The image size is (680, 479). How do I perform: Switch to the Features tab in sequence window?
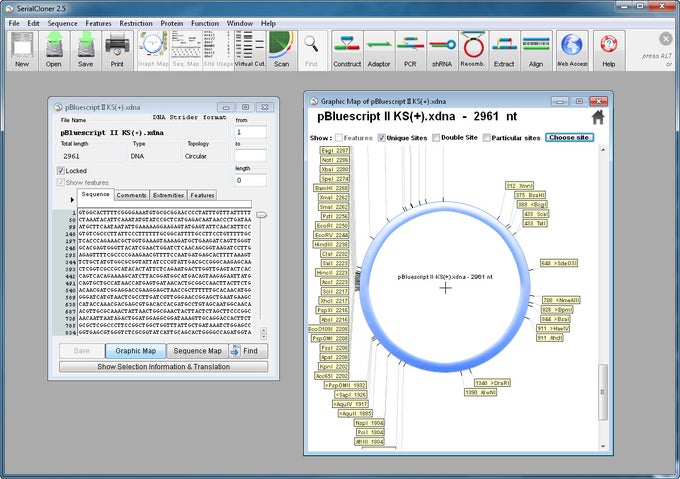coord(203,195)
